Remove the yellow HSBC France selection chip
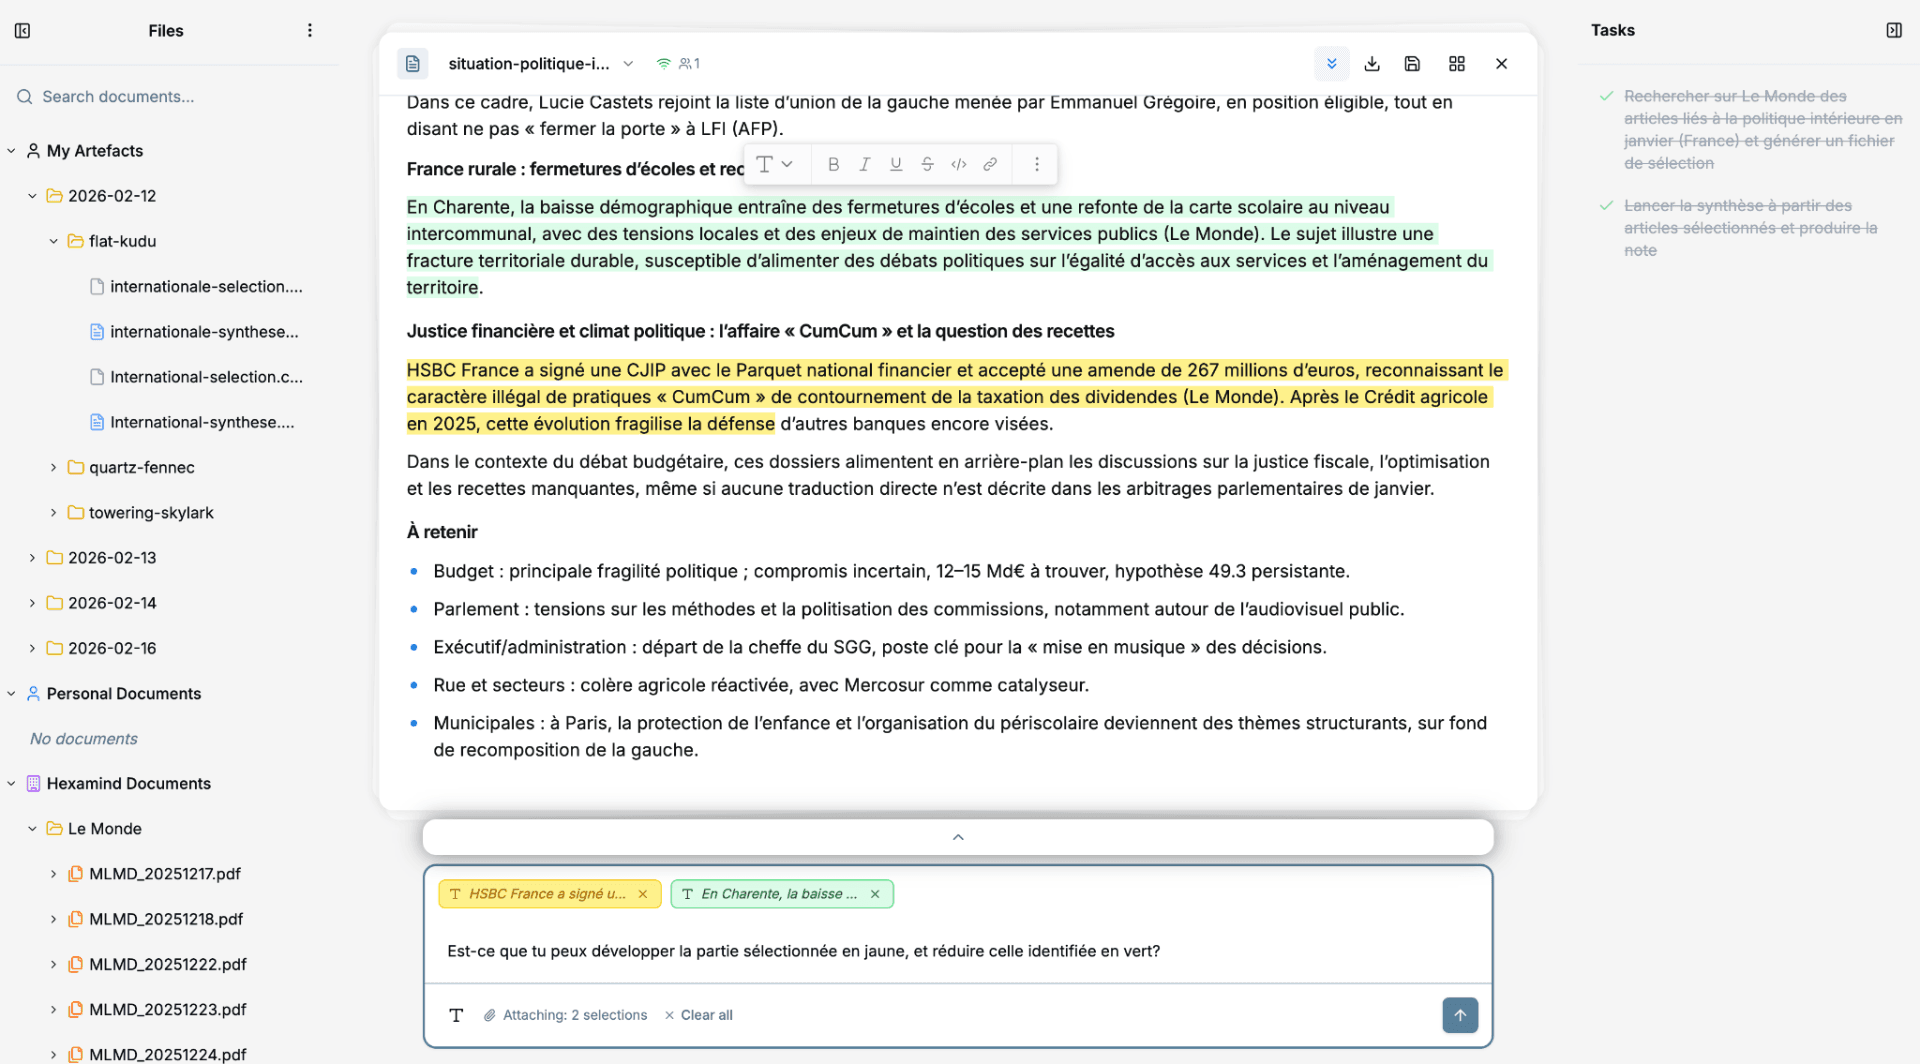1920x1064 pixels. [643, 894]
